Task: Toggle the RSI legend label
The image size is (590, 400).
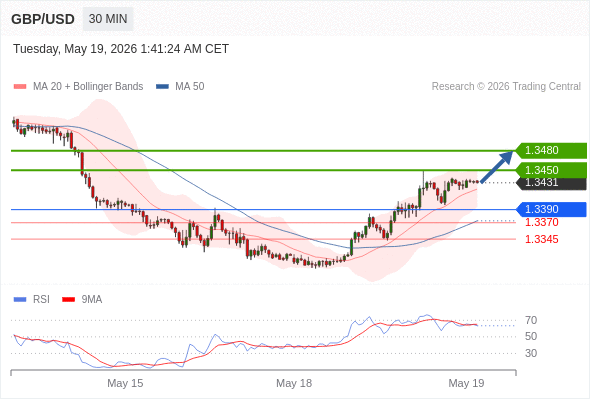Action: [41, 300]
